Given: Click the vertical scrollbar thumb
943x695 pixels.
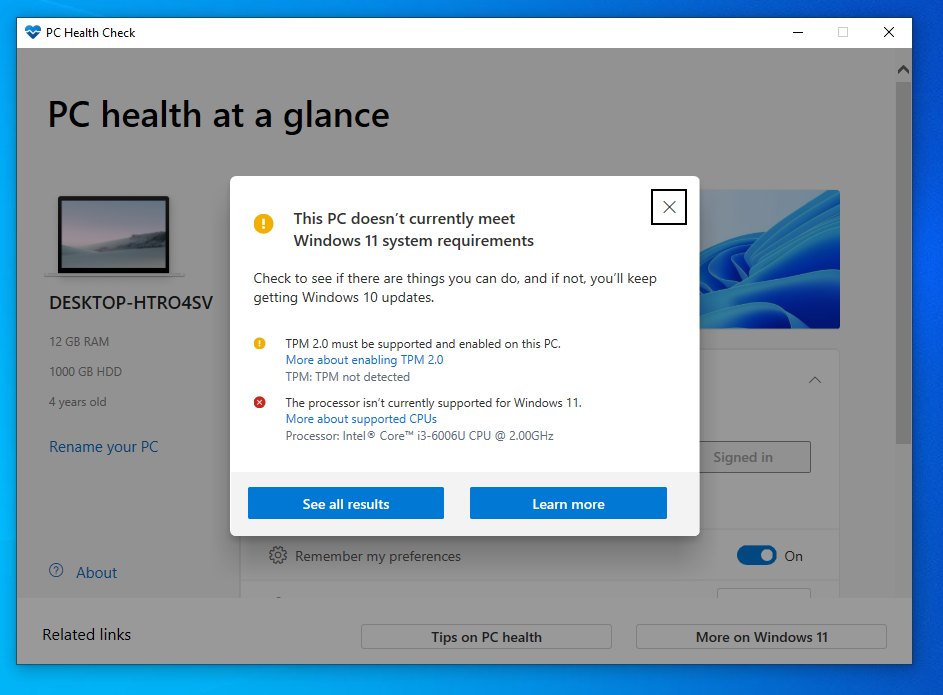Looking at the screenshot, I should click(x=903, y=263).
